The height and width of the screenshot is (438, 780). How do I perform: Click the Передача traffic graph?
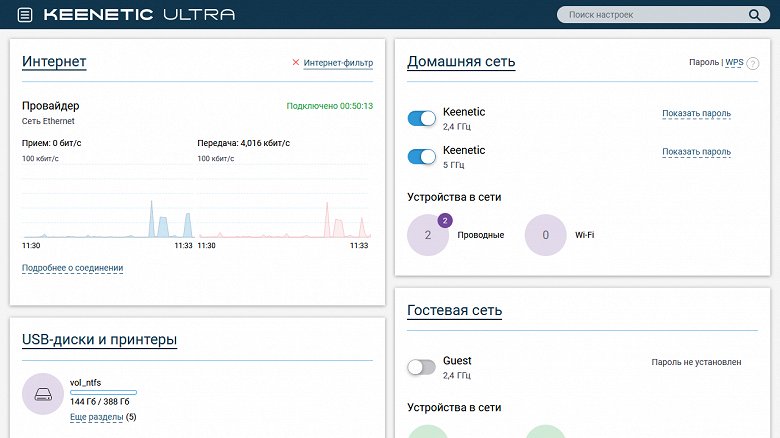coord(284,201)
